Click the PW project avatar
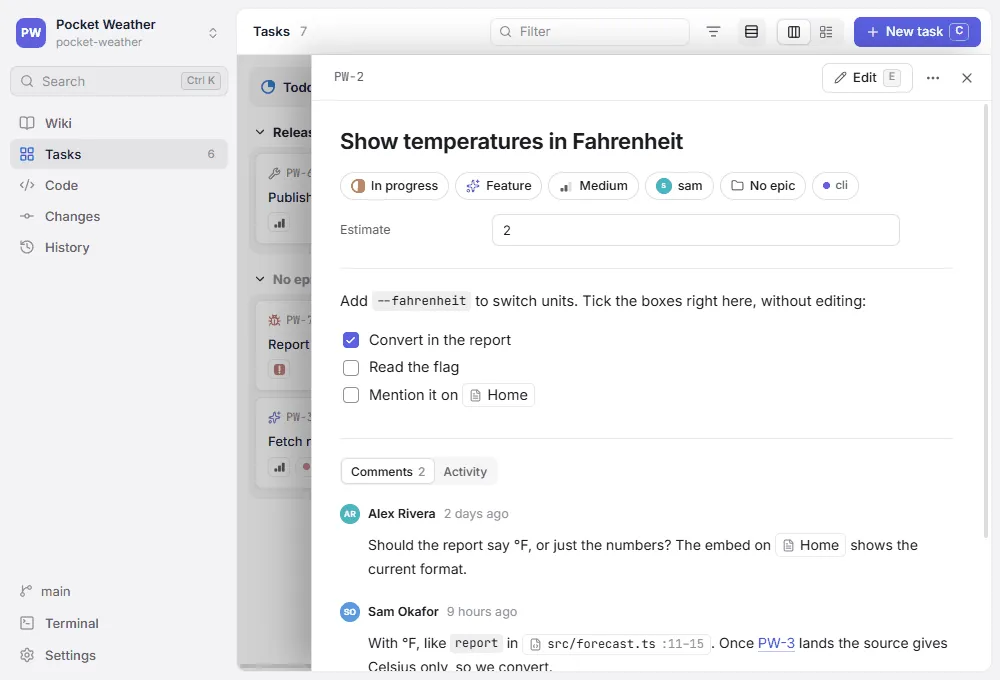 point(31,33)
